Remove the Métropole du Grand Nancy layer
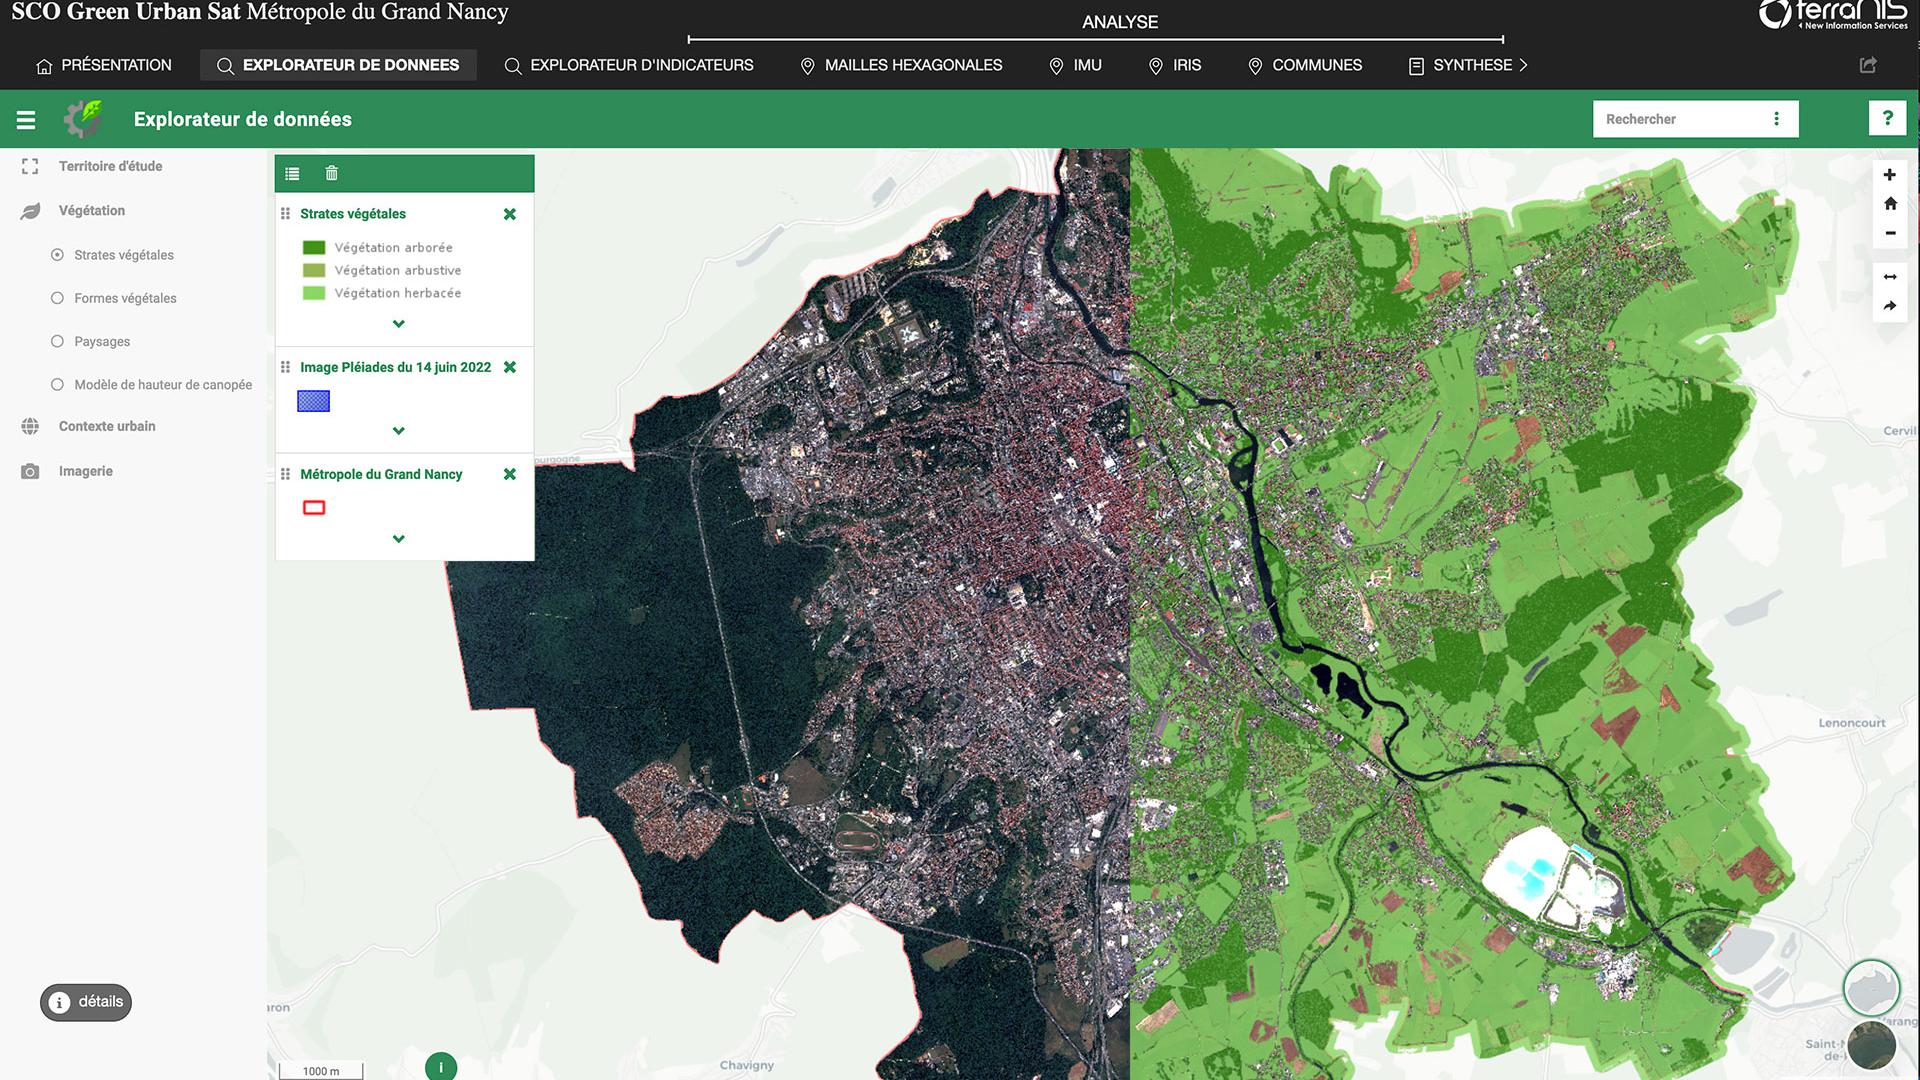The width and height of the screenshot is (1920, 1080). 509,473
